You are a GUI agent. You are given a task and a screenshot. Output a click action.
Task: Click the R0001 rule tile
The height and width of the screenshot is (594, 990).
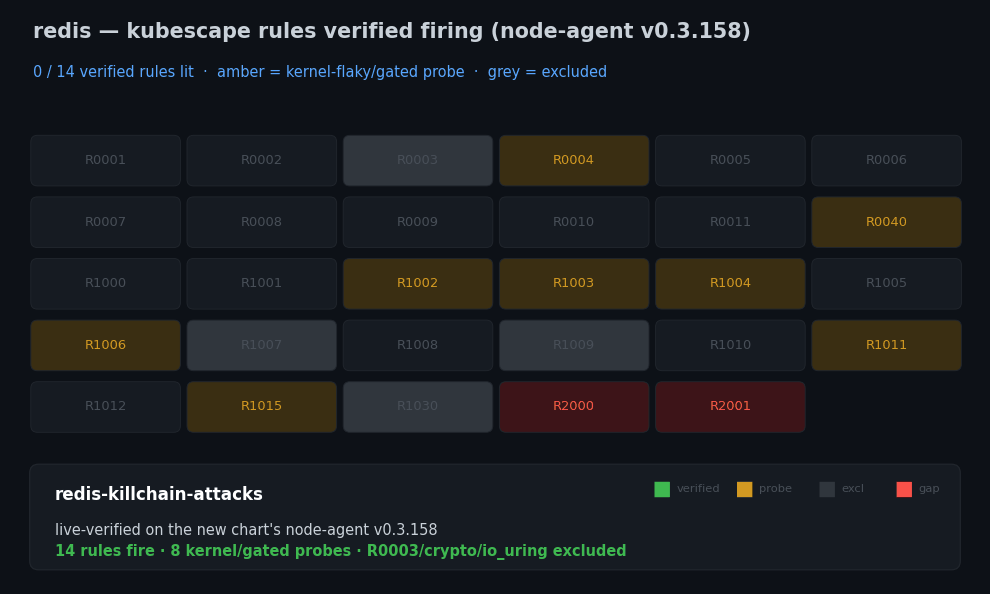pyautogui.click(x=105, y=160)
